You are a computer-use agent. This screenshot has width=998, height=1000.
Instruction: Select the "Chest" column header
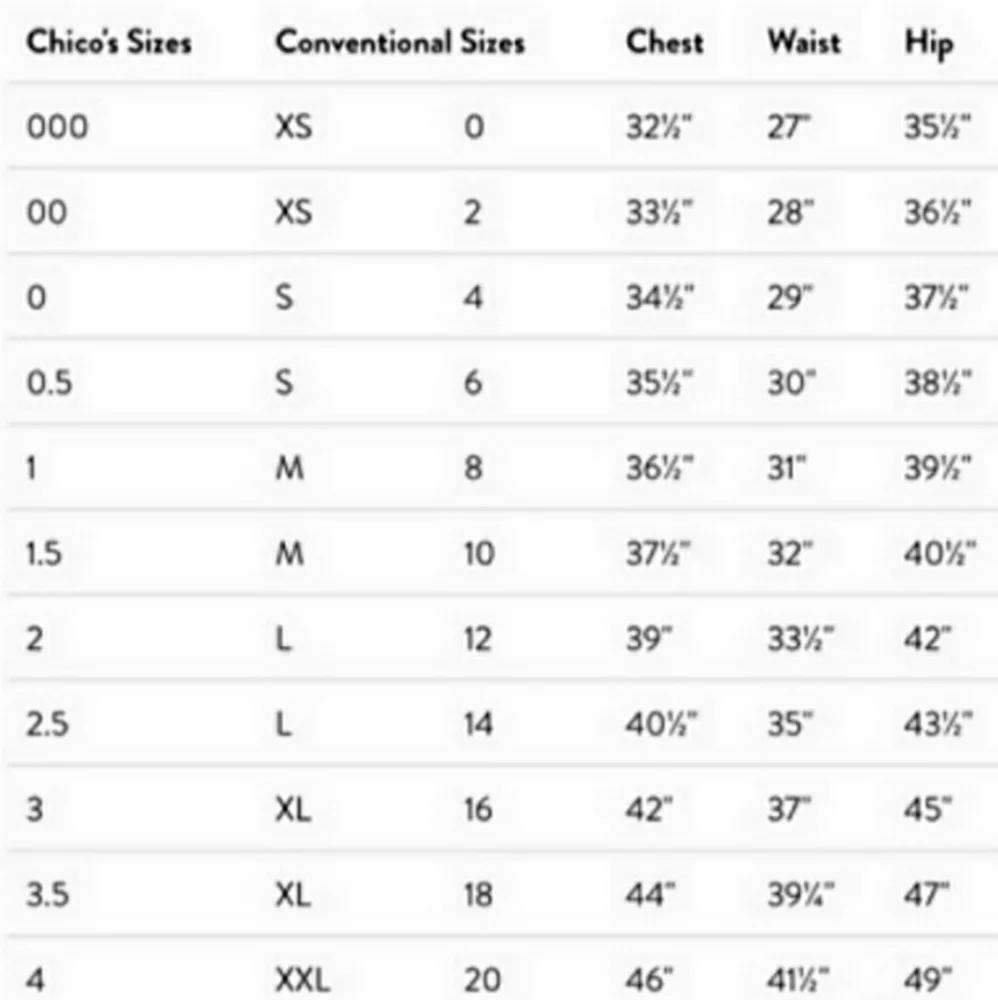pyautogui.click(x=665, y=43)
